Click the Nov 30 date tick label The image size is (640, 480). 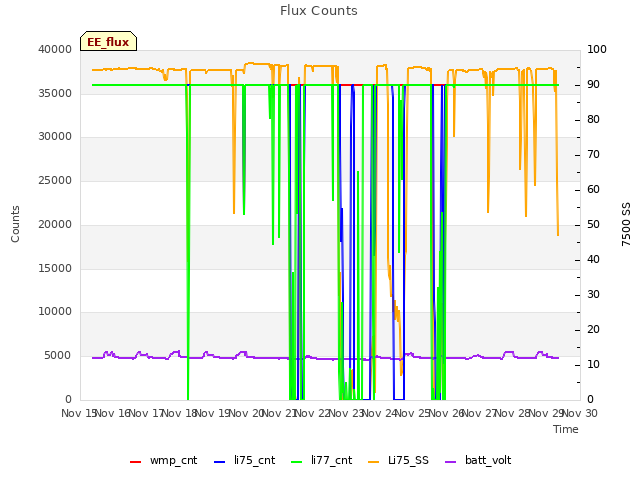pyautogui.click(x=580, y=413)
